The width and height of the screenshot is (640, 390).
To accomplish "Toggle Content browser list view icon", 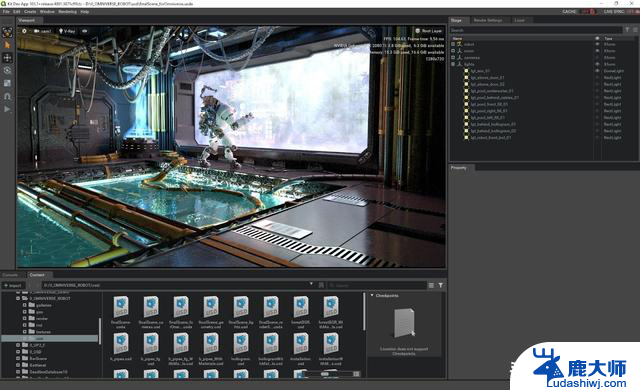I will tap(431, 286).
